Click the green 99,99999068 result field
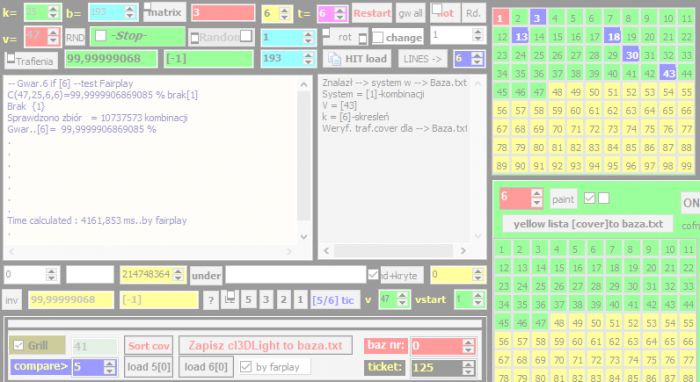The width and height of the screenshot is (700, 382). point(111,58)
